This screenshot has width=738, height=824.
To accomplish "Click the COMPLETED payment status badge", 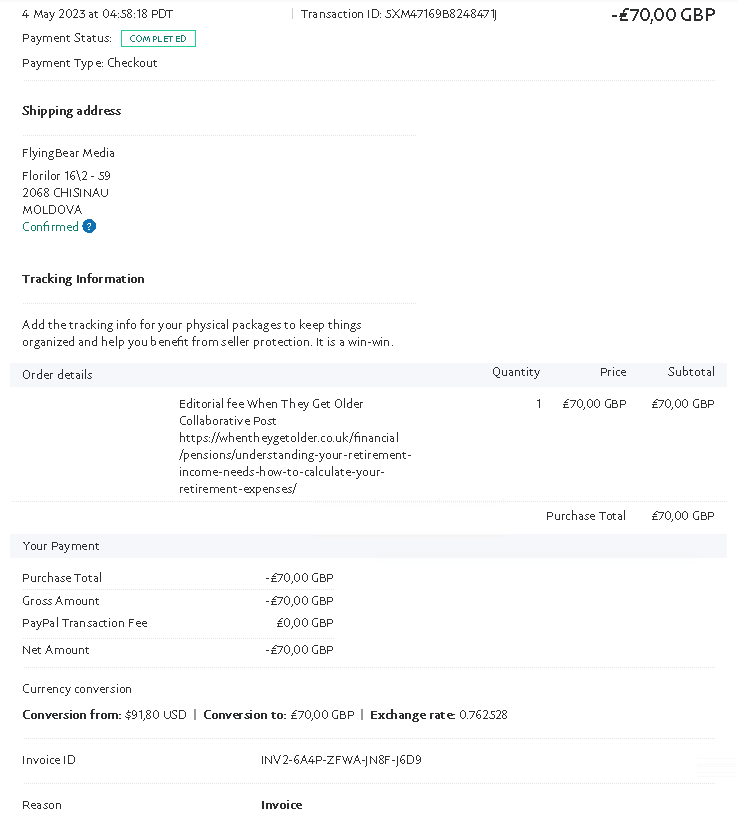I will coord(158,38).
